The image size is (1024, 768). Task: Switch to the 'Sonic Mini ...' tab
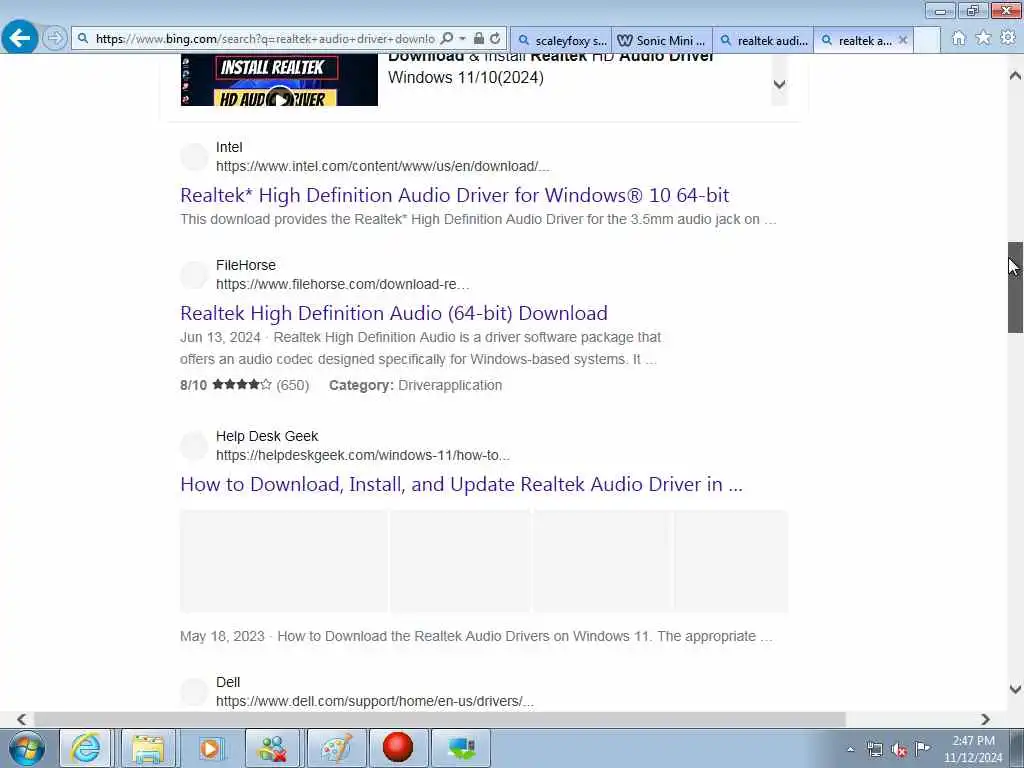662,40
